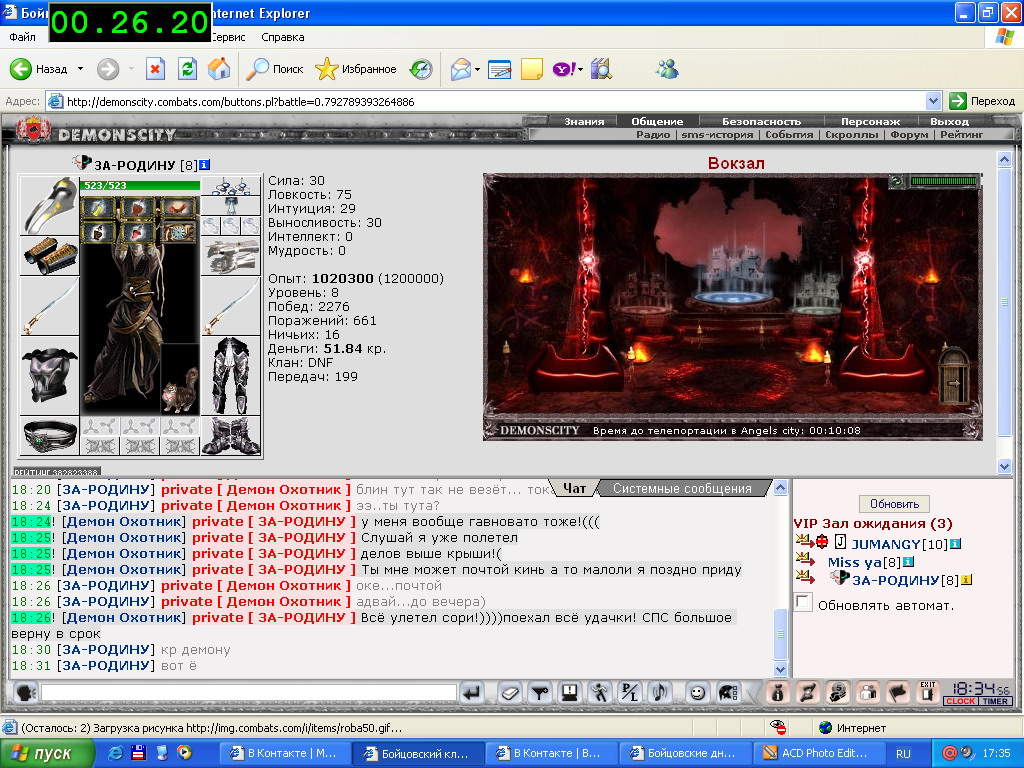Click the boots equipment slot
1024x768 pixels.
[x=231, y=436]
